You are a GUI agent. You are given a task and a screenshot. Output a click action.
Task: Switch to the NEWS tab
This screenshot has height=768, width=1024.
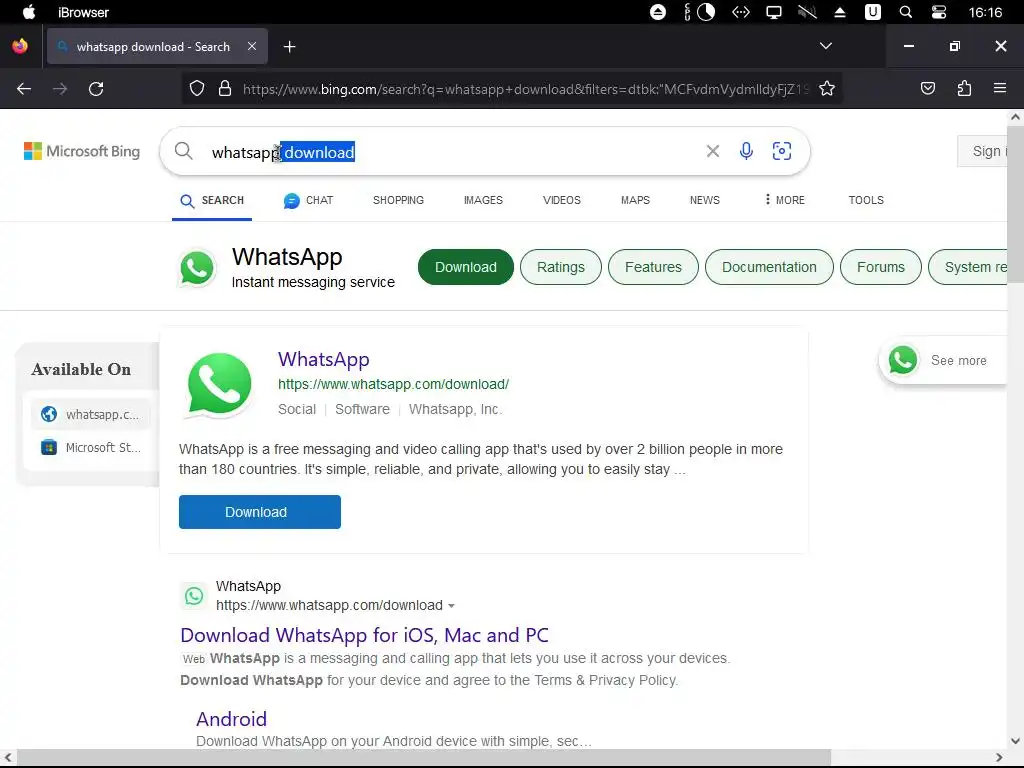705,200
